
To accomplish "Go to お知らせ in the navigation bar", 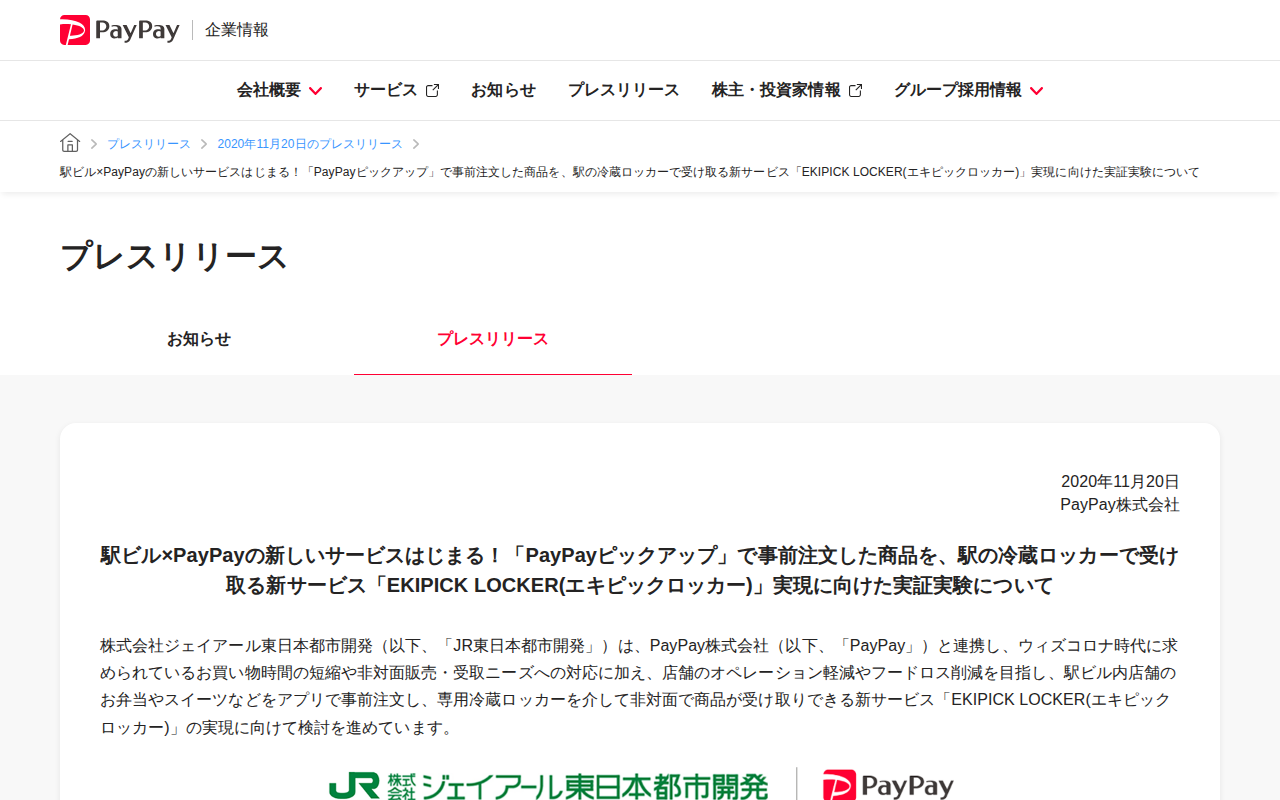I will coord(503,90).
